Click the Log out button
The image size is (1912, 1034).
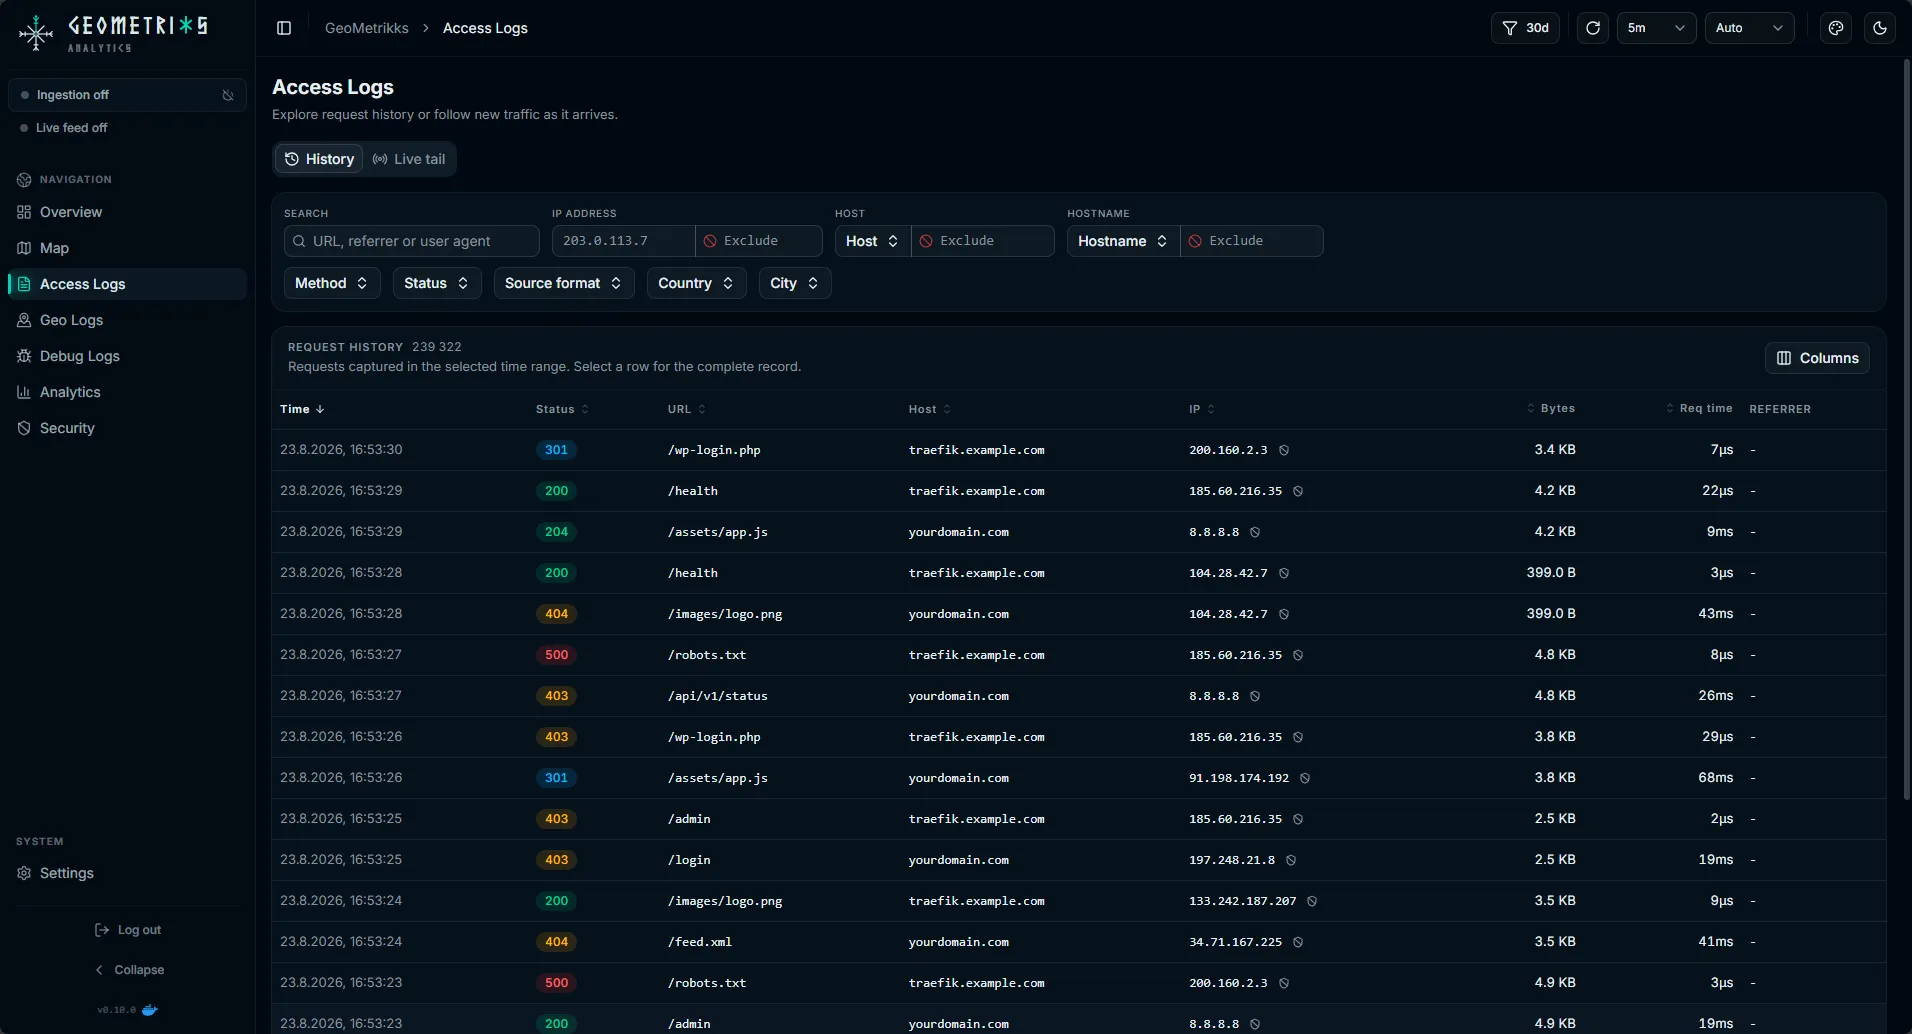point(127,930)
